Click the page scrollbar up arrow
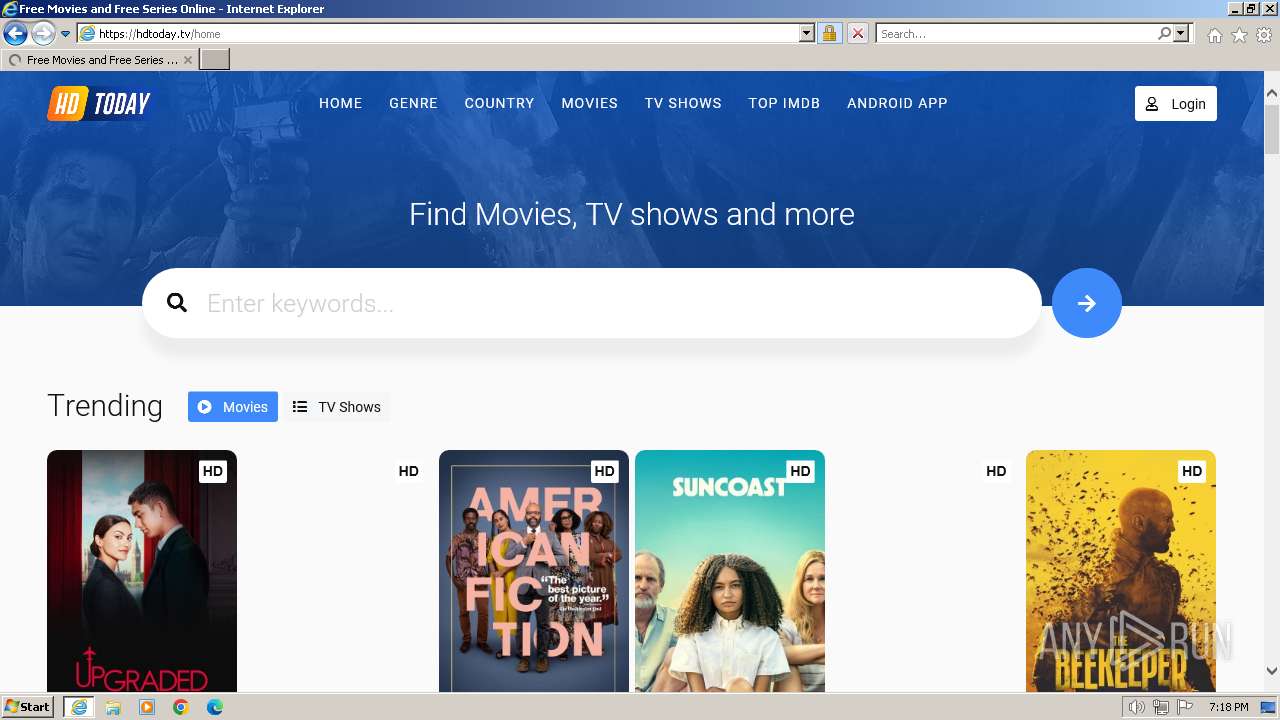1280x720 pixels. pos(1272,94)
